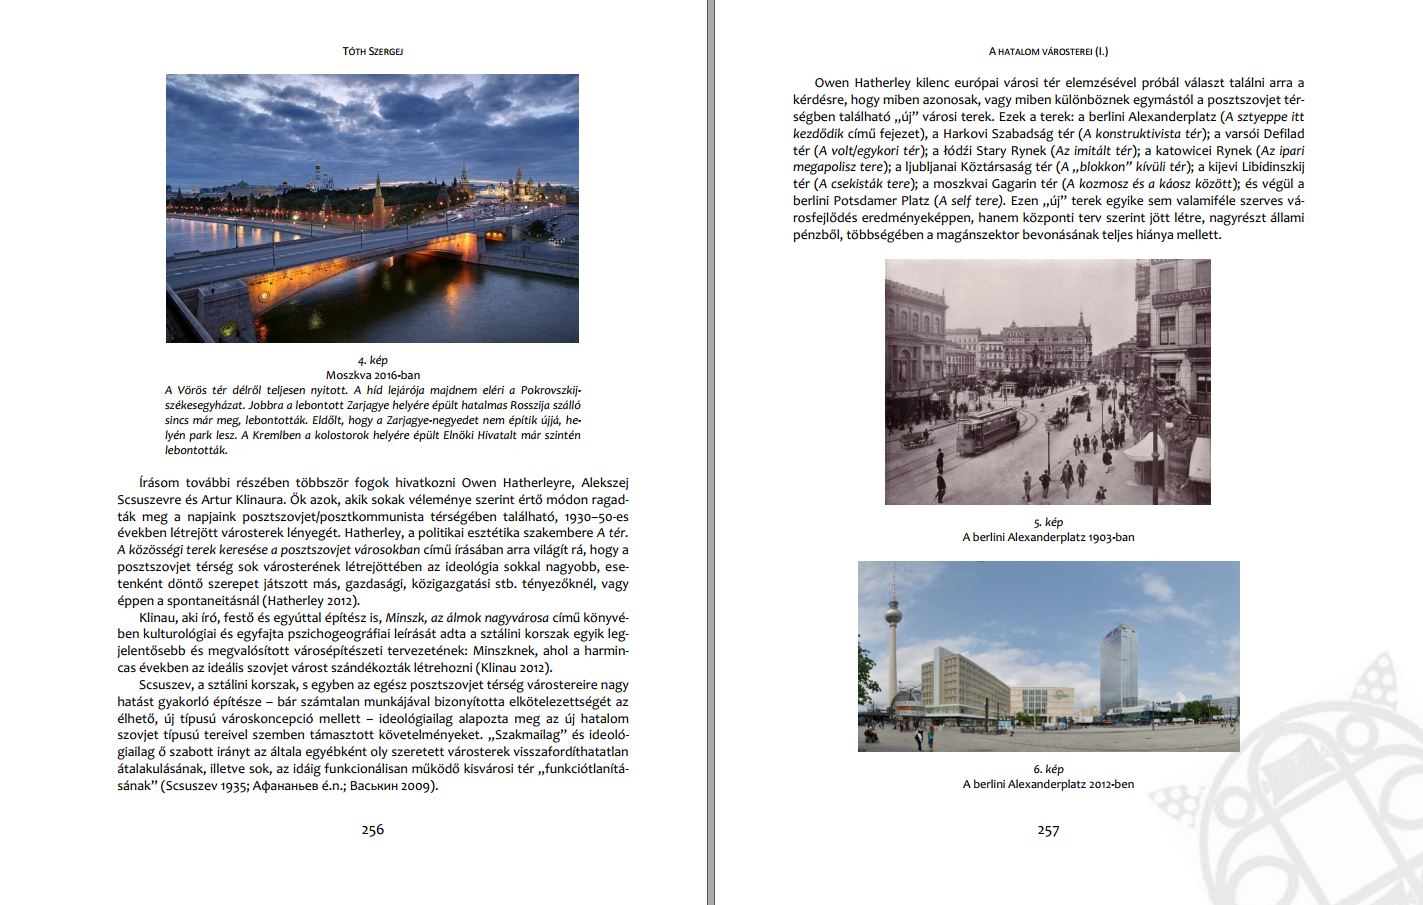The image size is (1423, 905).
Task: Click page number 256
Action: click(x=372, y=829)
